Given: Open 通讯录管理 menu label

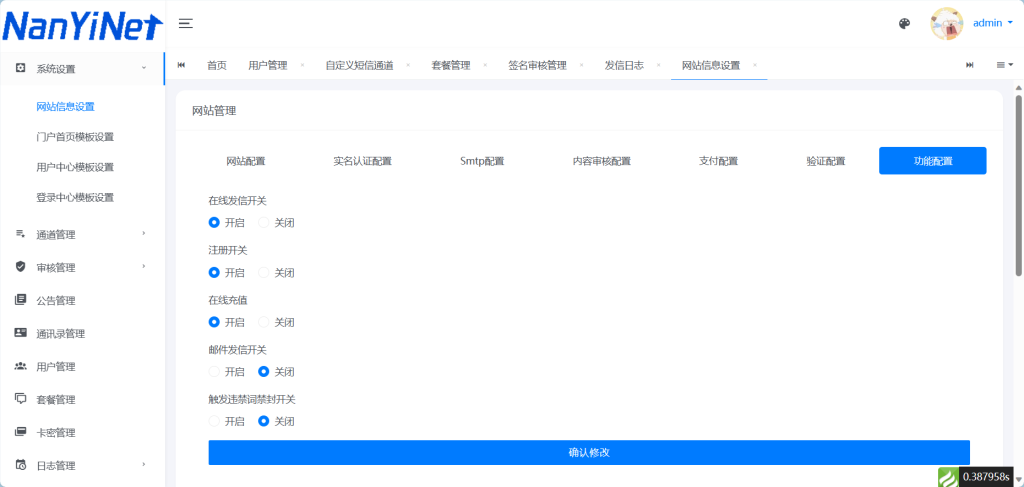Looking at the screenshot, I should tap(61, 334).
